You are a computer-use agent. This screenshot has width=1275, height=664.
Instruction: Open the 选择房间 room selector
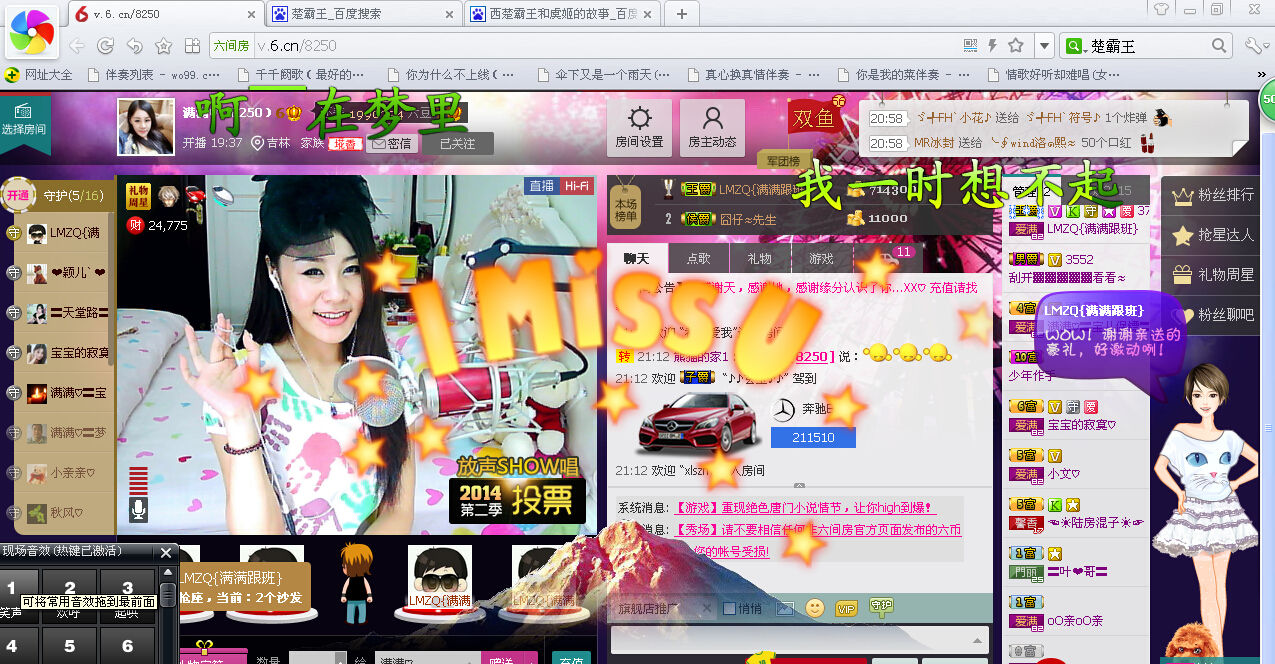point(25,124)
